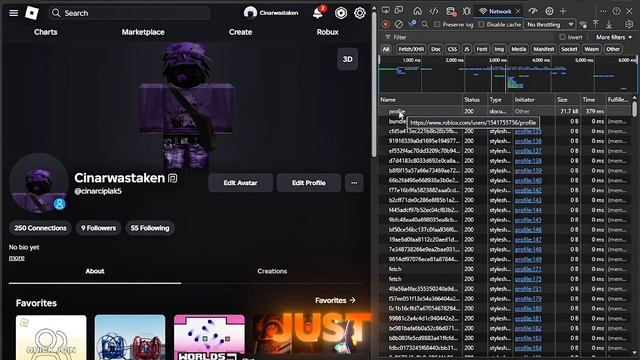Export HAR with down arrow icon
Image resolution: width=640 pixels, height=360 pixels.
point(609,24)
